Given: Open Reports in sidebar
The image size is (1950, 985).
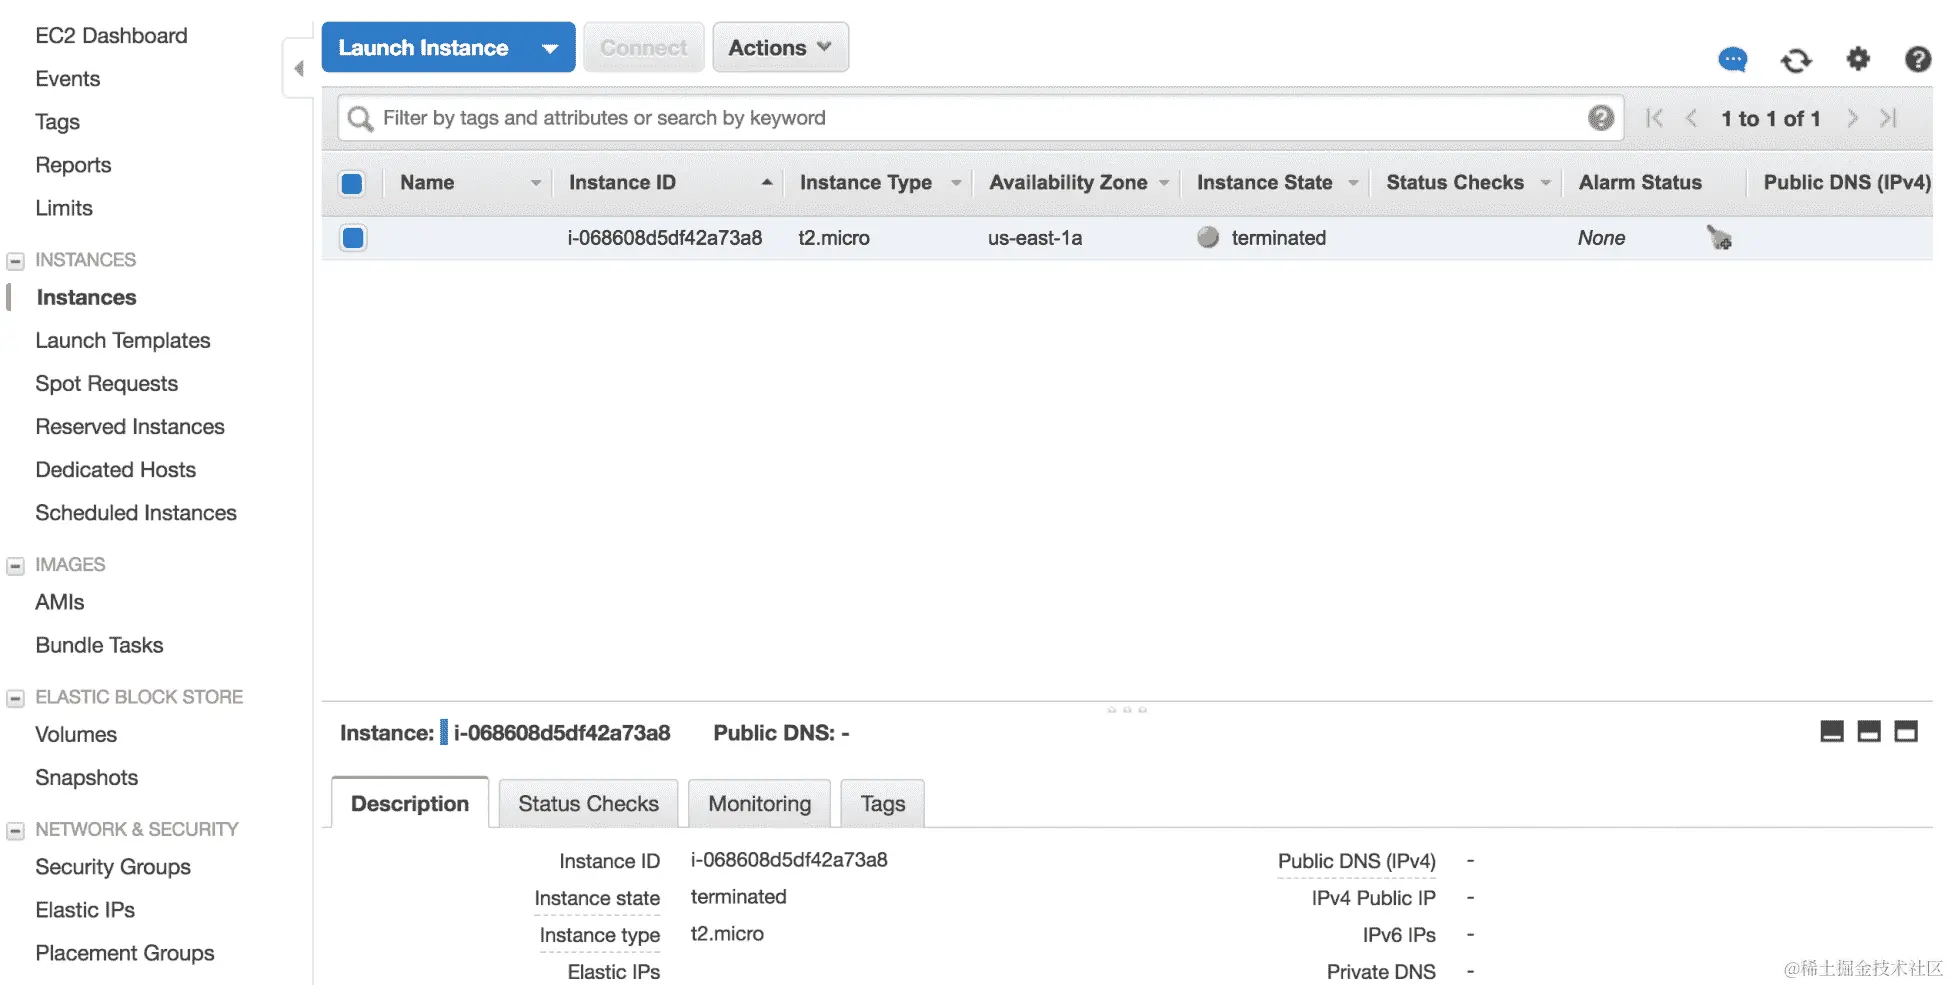Looking at the screenshot, I should click(73, 165).
